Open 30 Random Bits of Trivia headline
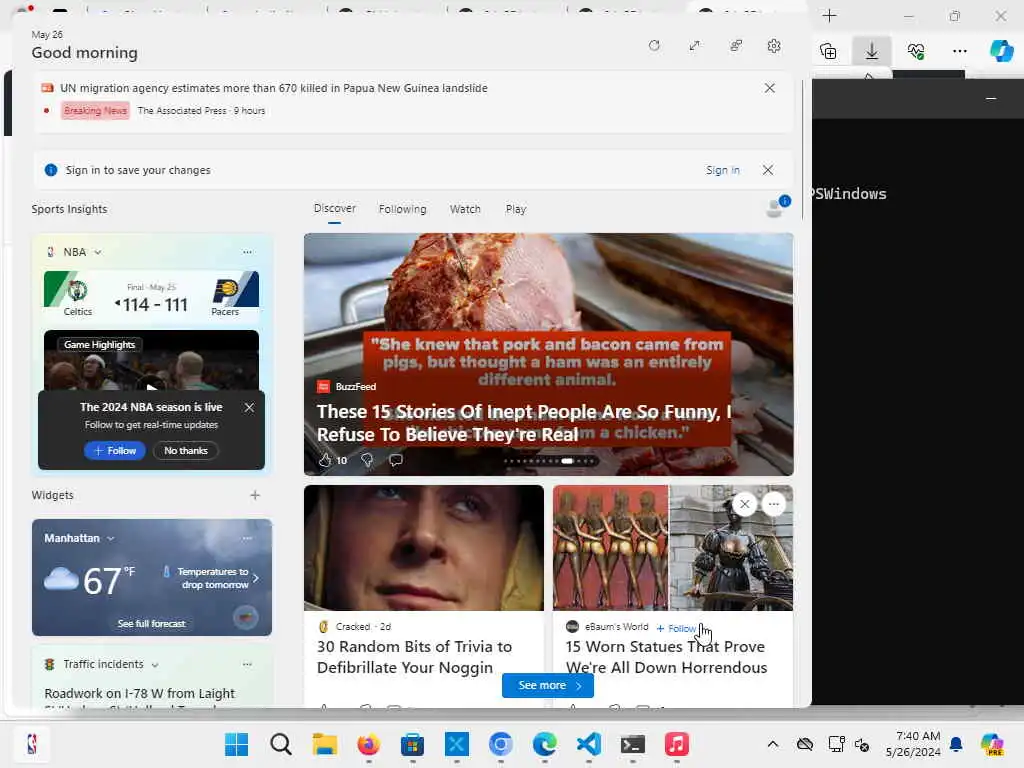Viewport: 1024px width, 768px height. point(414,657)
